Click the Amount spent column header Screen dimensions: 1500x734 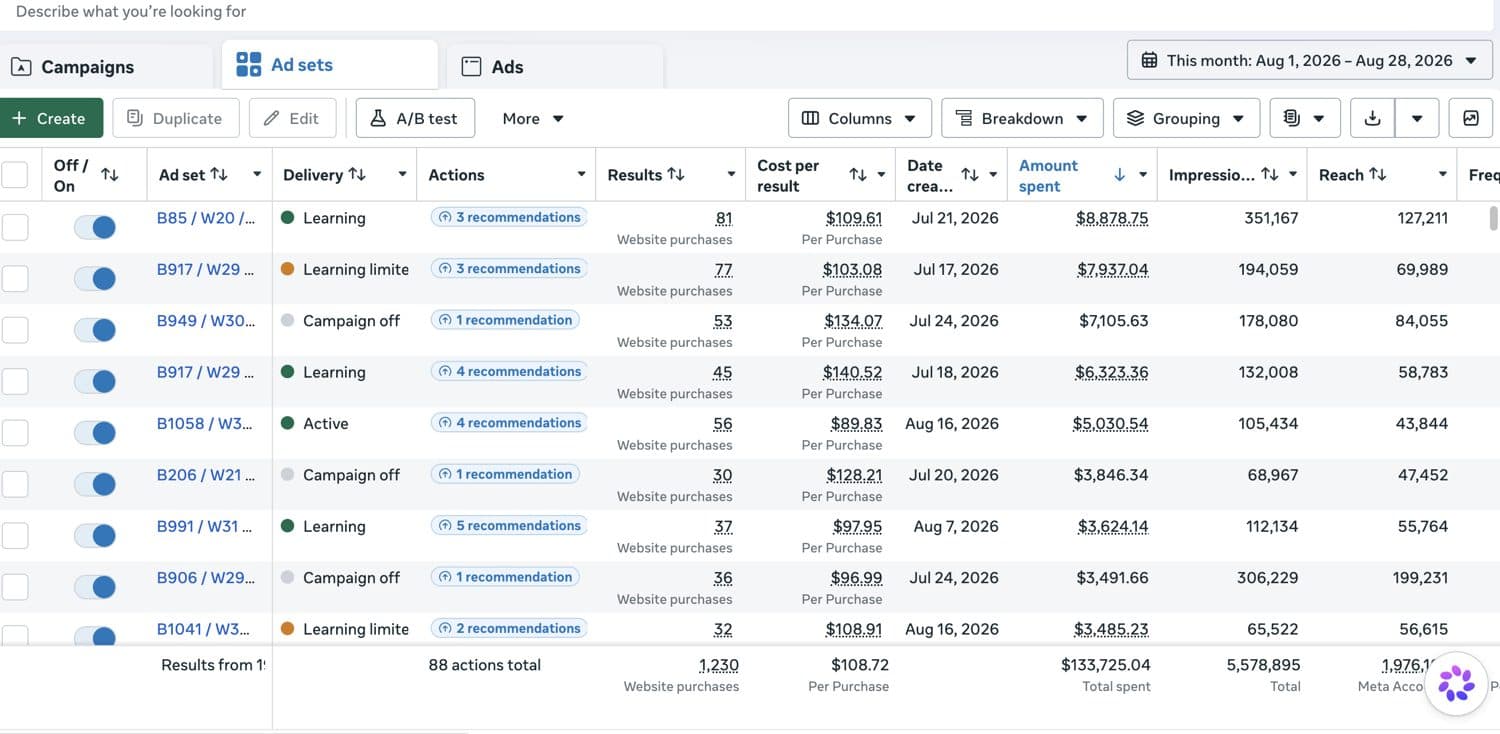click(x=1048, y=175)
